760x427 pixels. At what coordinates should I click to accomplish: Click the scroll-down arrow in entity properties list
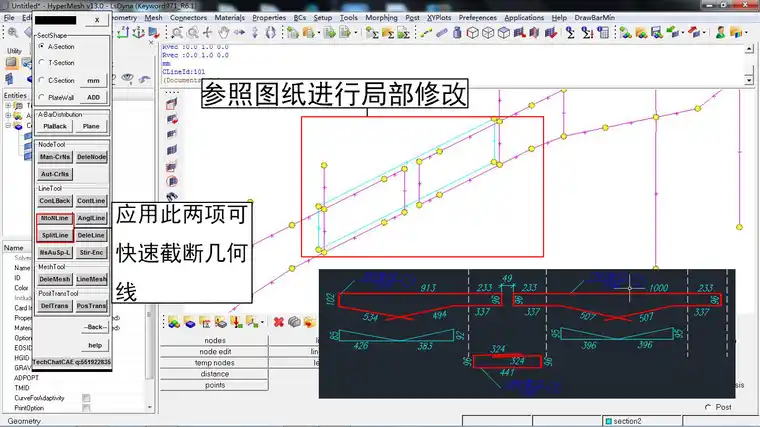(x=150, y=408)
